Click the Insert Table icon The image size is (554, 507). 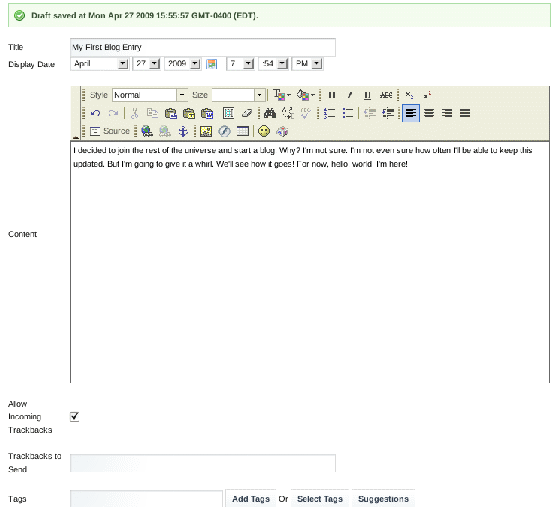click(x=243, y=131)
